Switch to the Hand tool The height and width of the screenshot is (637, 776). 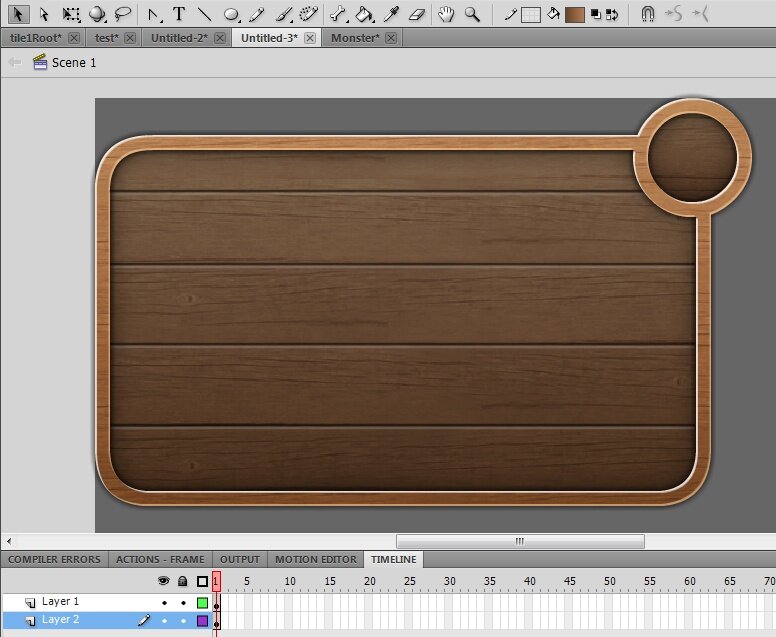click(x=446, y=14)
